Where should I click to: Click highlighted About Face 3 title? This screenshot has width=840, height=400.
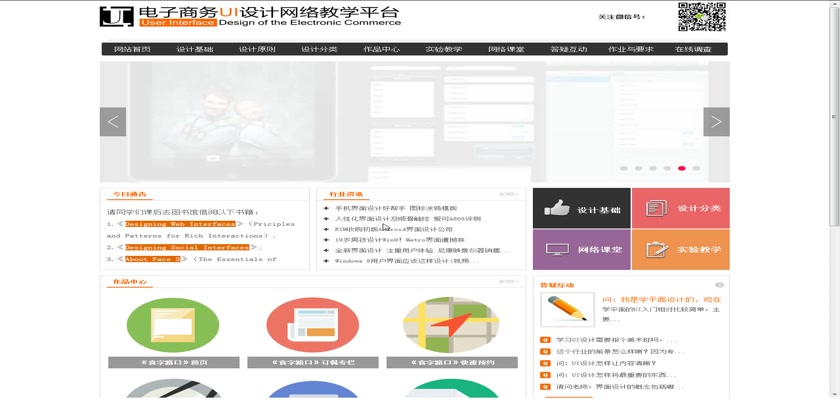(153, 259)
